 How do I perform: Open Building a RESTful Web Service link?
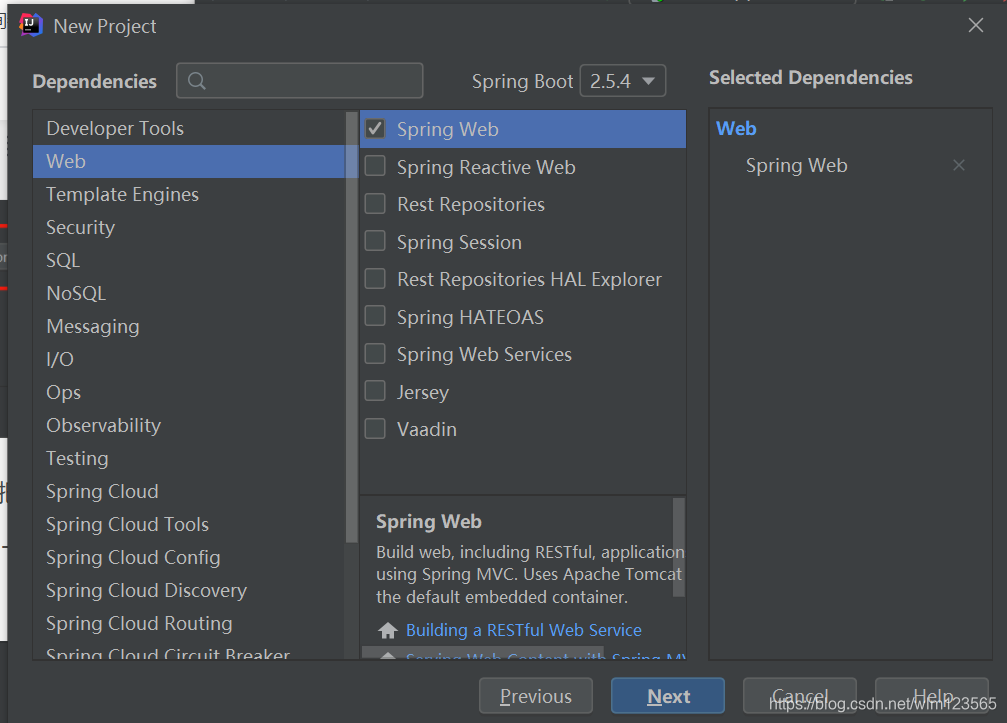[x=523, y=631]
